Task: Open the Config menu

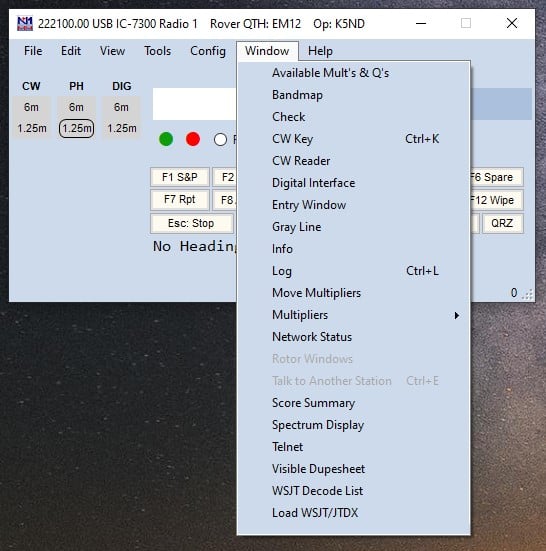Action: tap(208, 51)
